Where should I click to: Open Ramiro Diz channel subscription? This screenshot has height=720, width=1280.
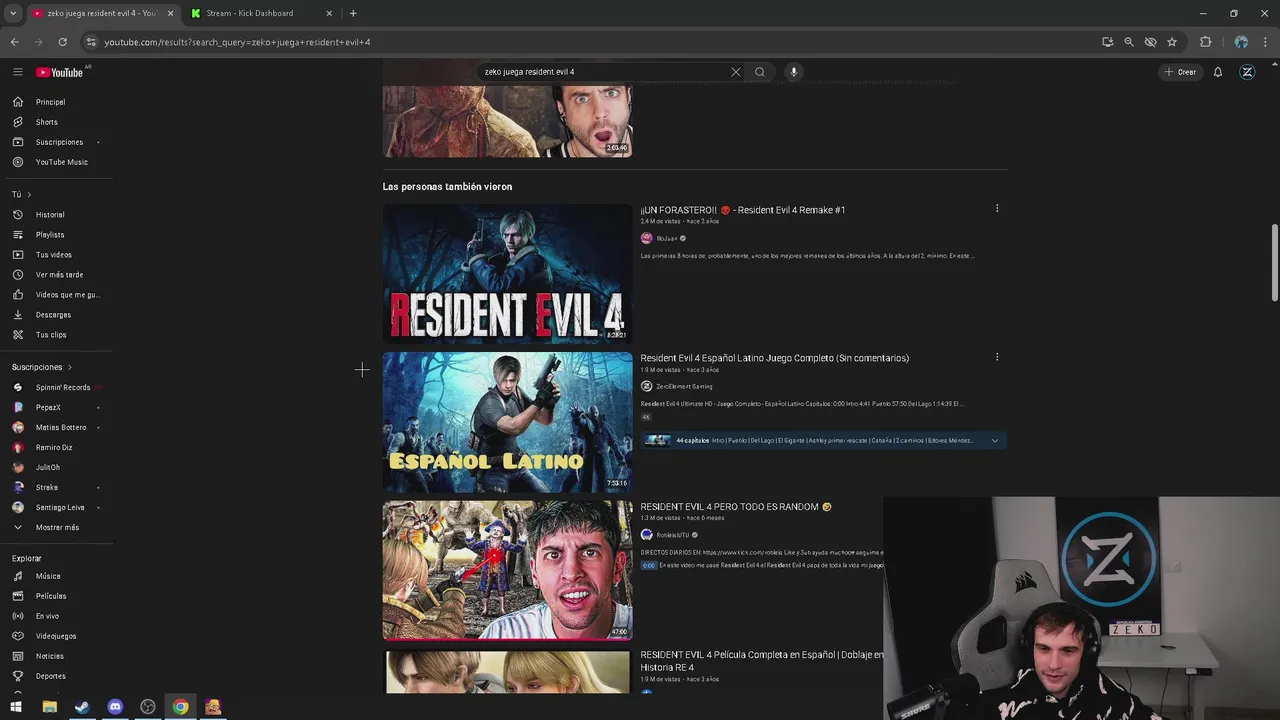[x=57, y=447]
